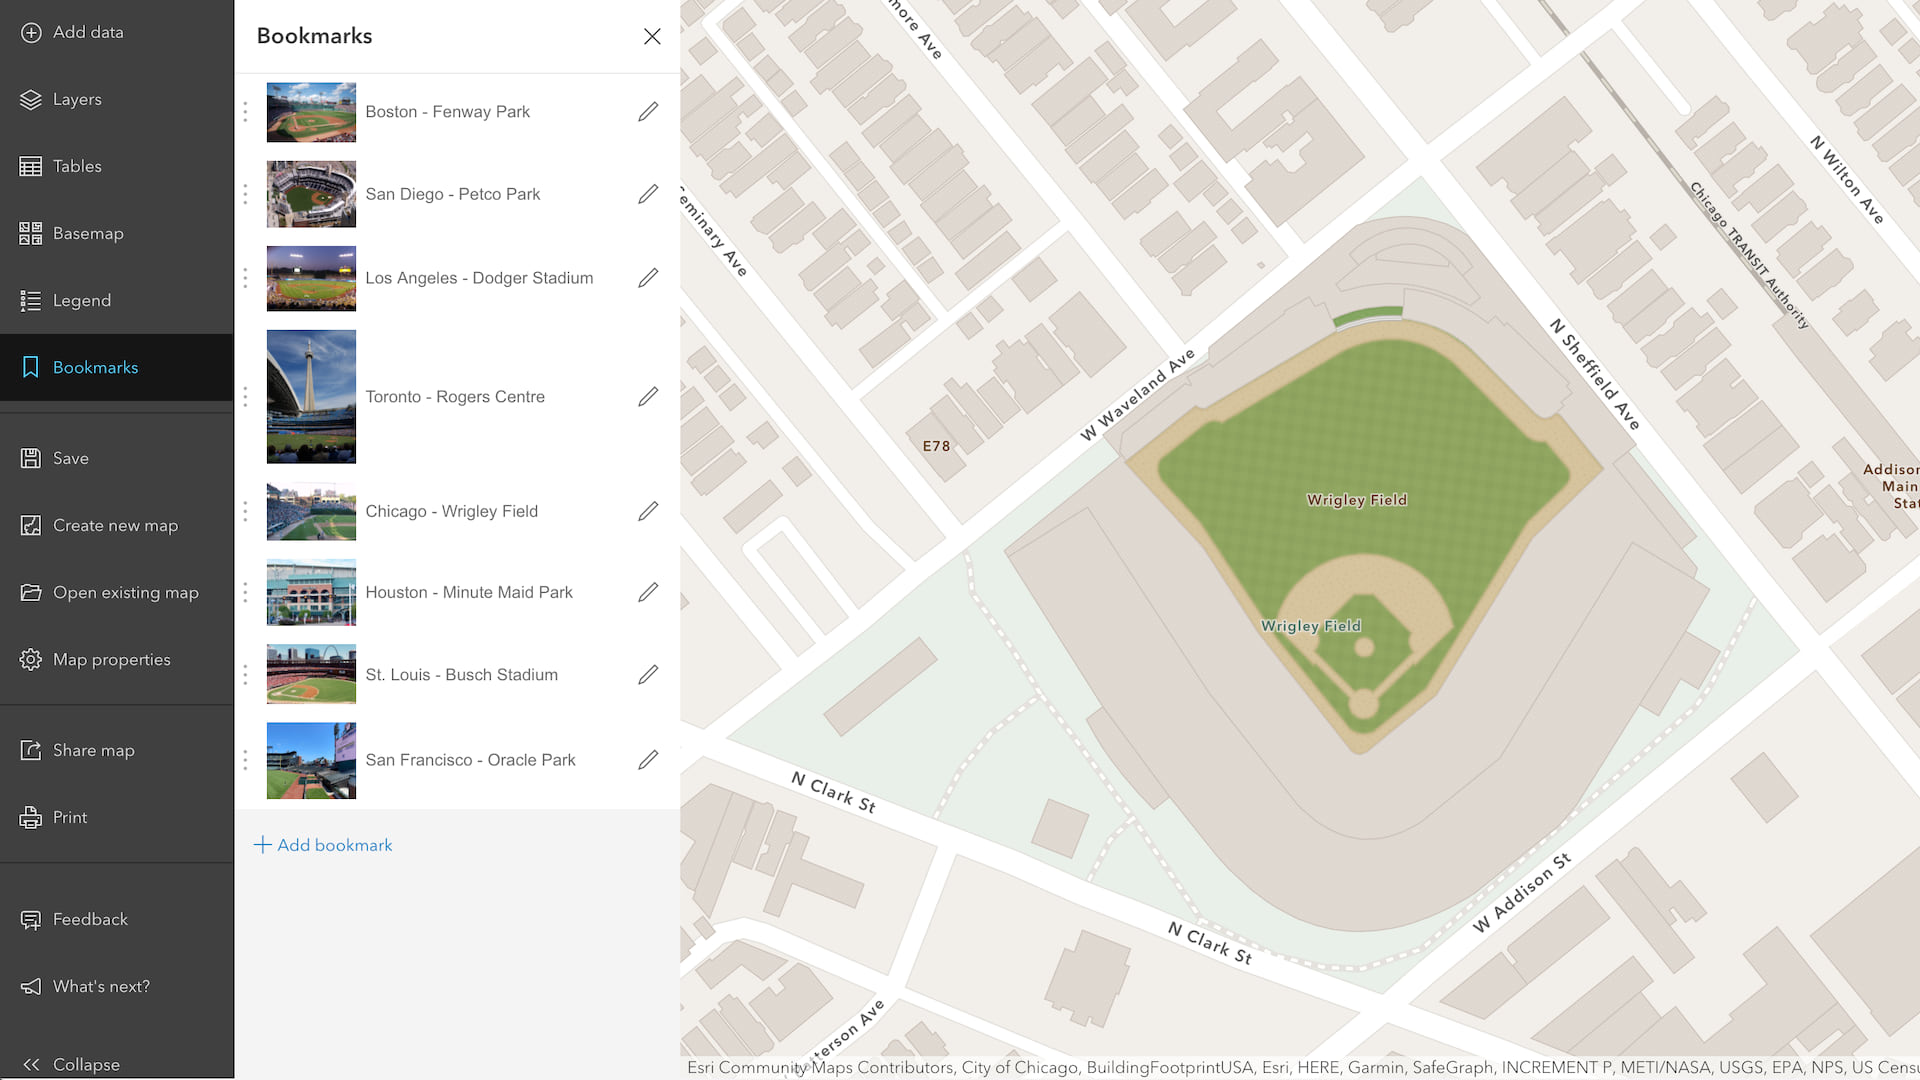Select the St. Louis - Busch Stadium thumbnail
1920x1080 pixels.
pyautogui.click(x=311, y=674)
